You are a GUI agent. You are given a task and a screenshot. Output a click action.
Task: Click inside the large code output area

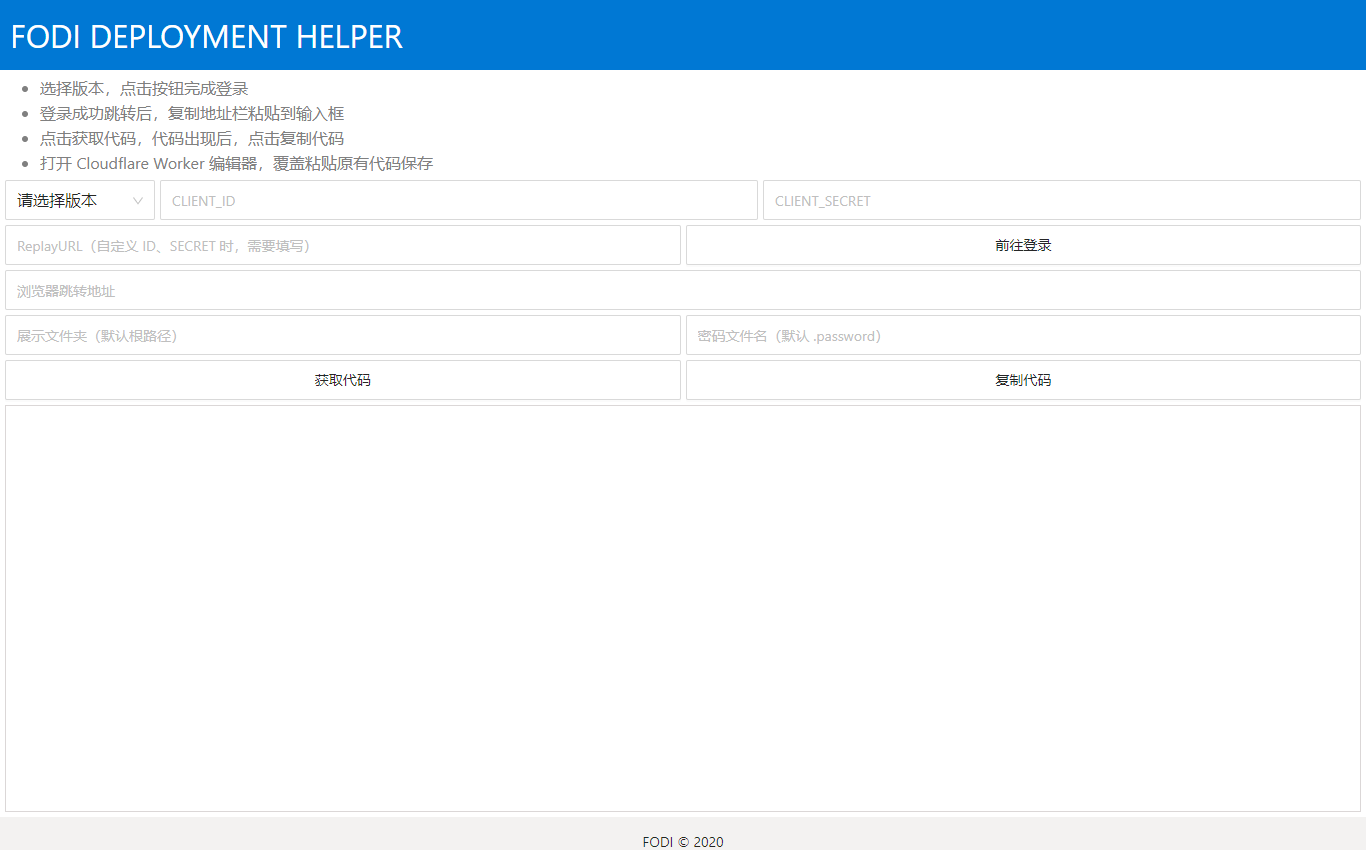[683, 608]
